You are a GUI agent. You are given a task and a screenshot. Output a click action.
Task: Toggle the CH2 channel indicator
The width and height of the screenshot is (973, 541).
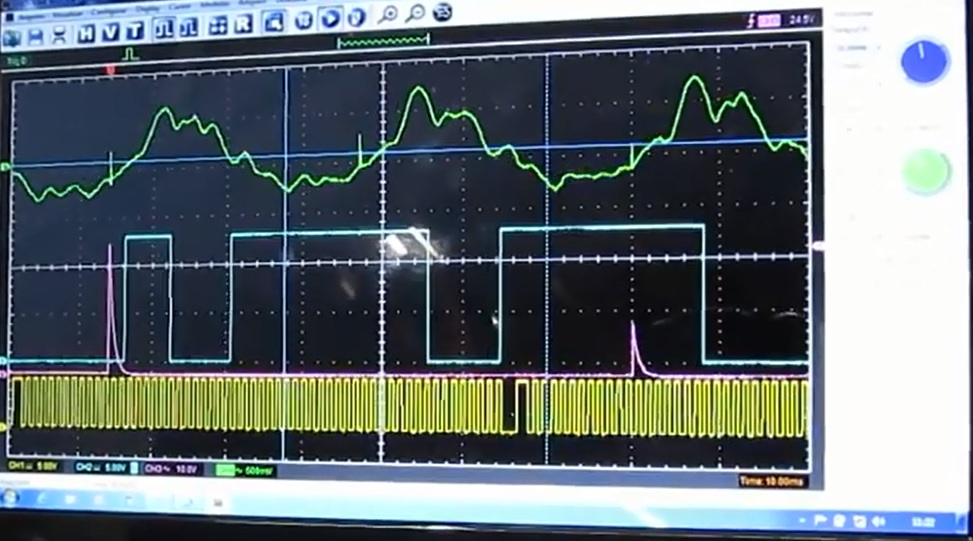(x=101, y=467)
